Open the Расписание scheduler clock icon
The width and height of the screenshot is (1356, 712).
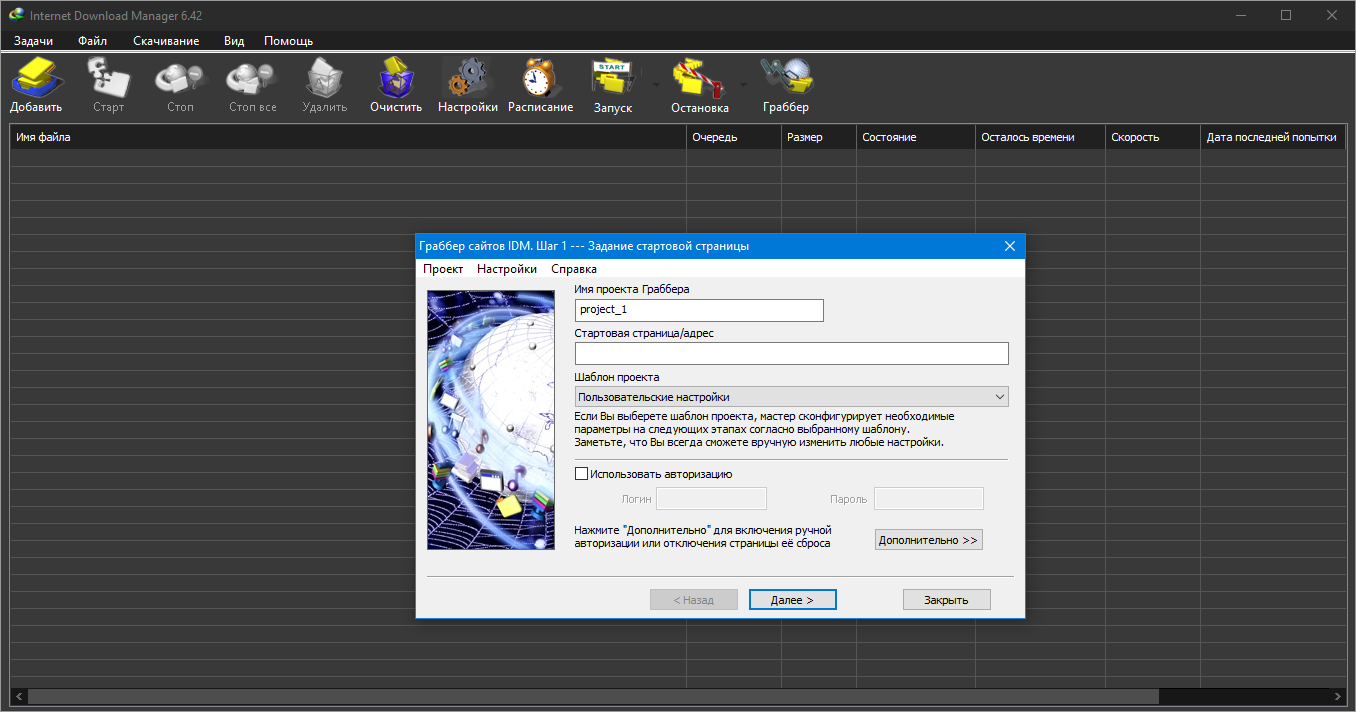(x=540, y=85)
